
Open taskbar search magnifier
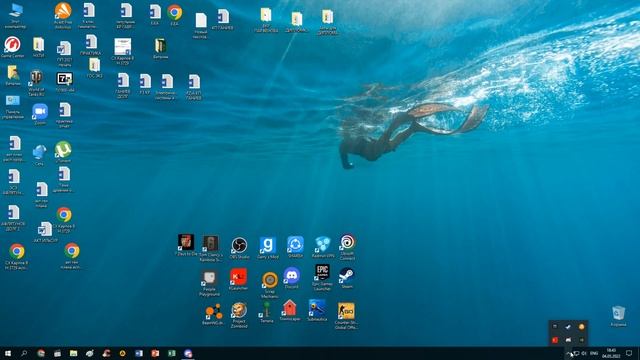click(x=24, y=353)
